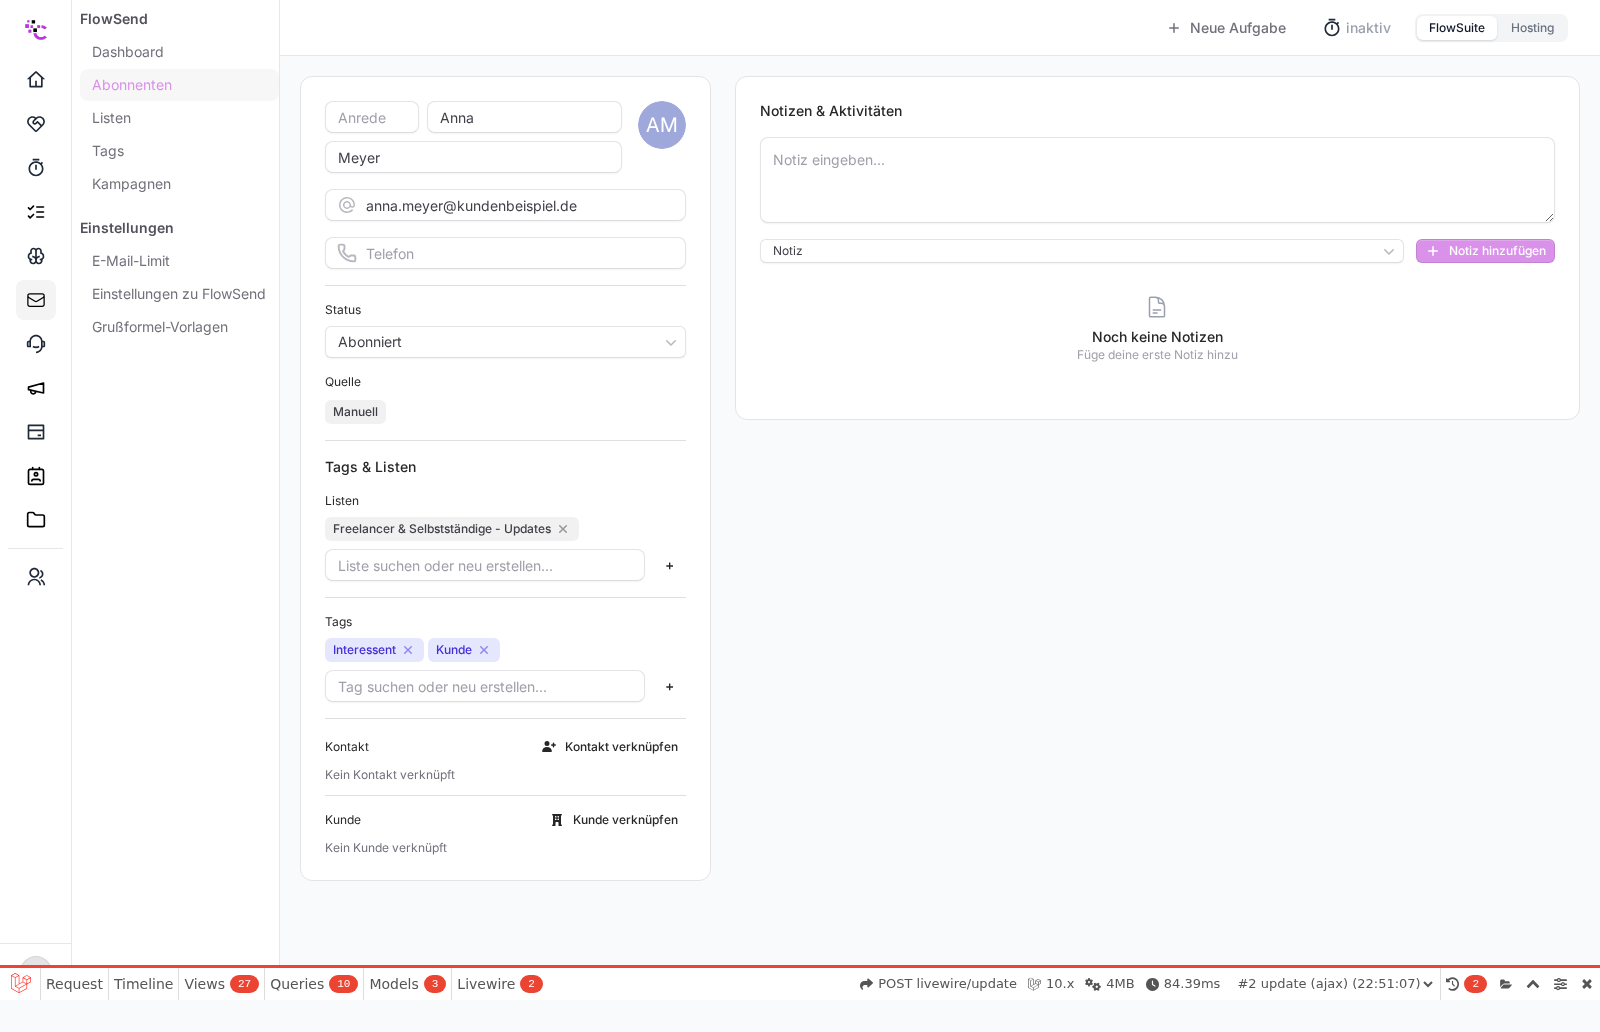Select the mail envelope icon in the sidebar
Image resolution: width=1600 pixels, height=1032 pixels.
coord(36,300)
